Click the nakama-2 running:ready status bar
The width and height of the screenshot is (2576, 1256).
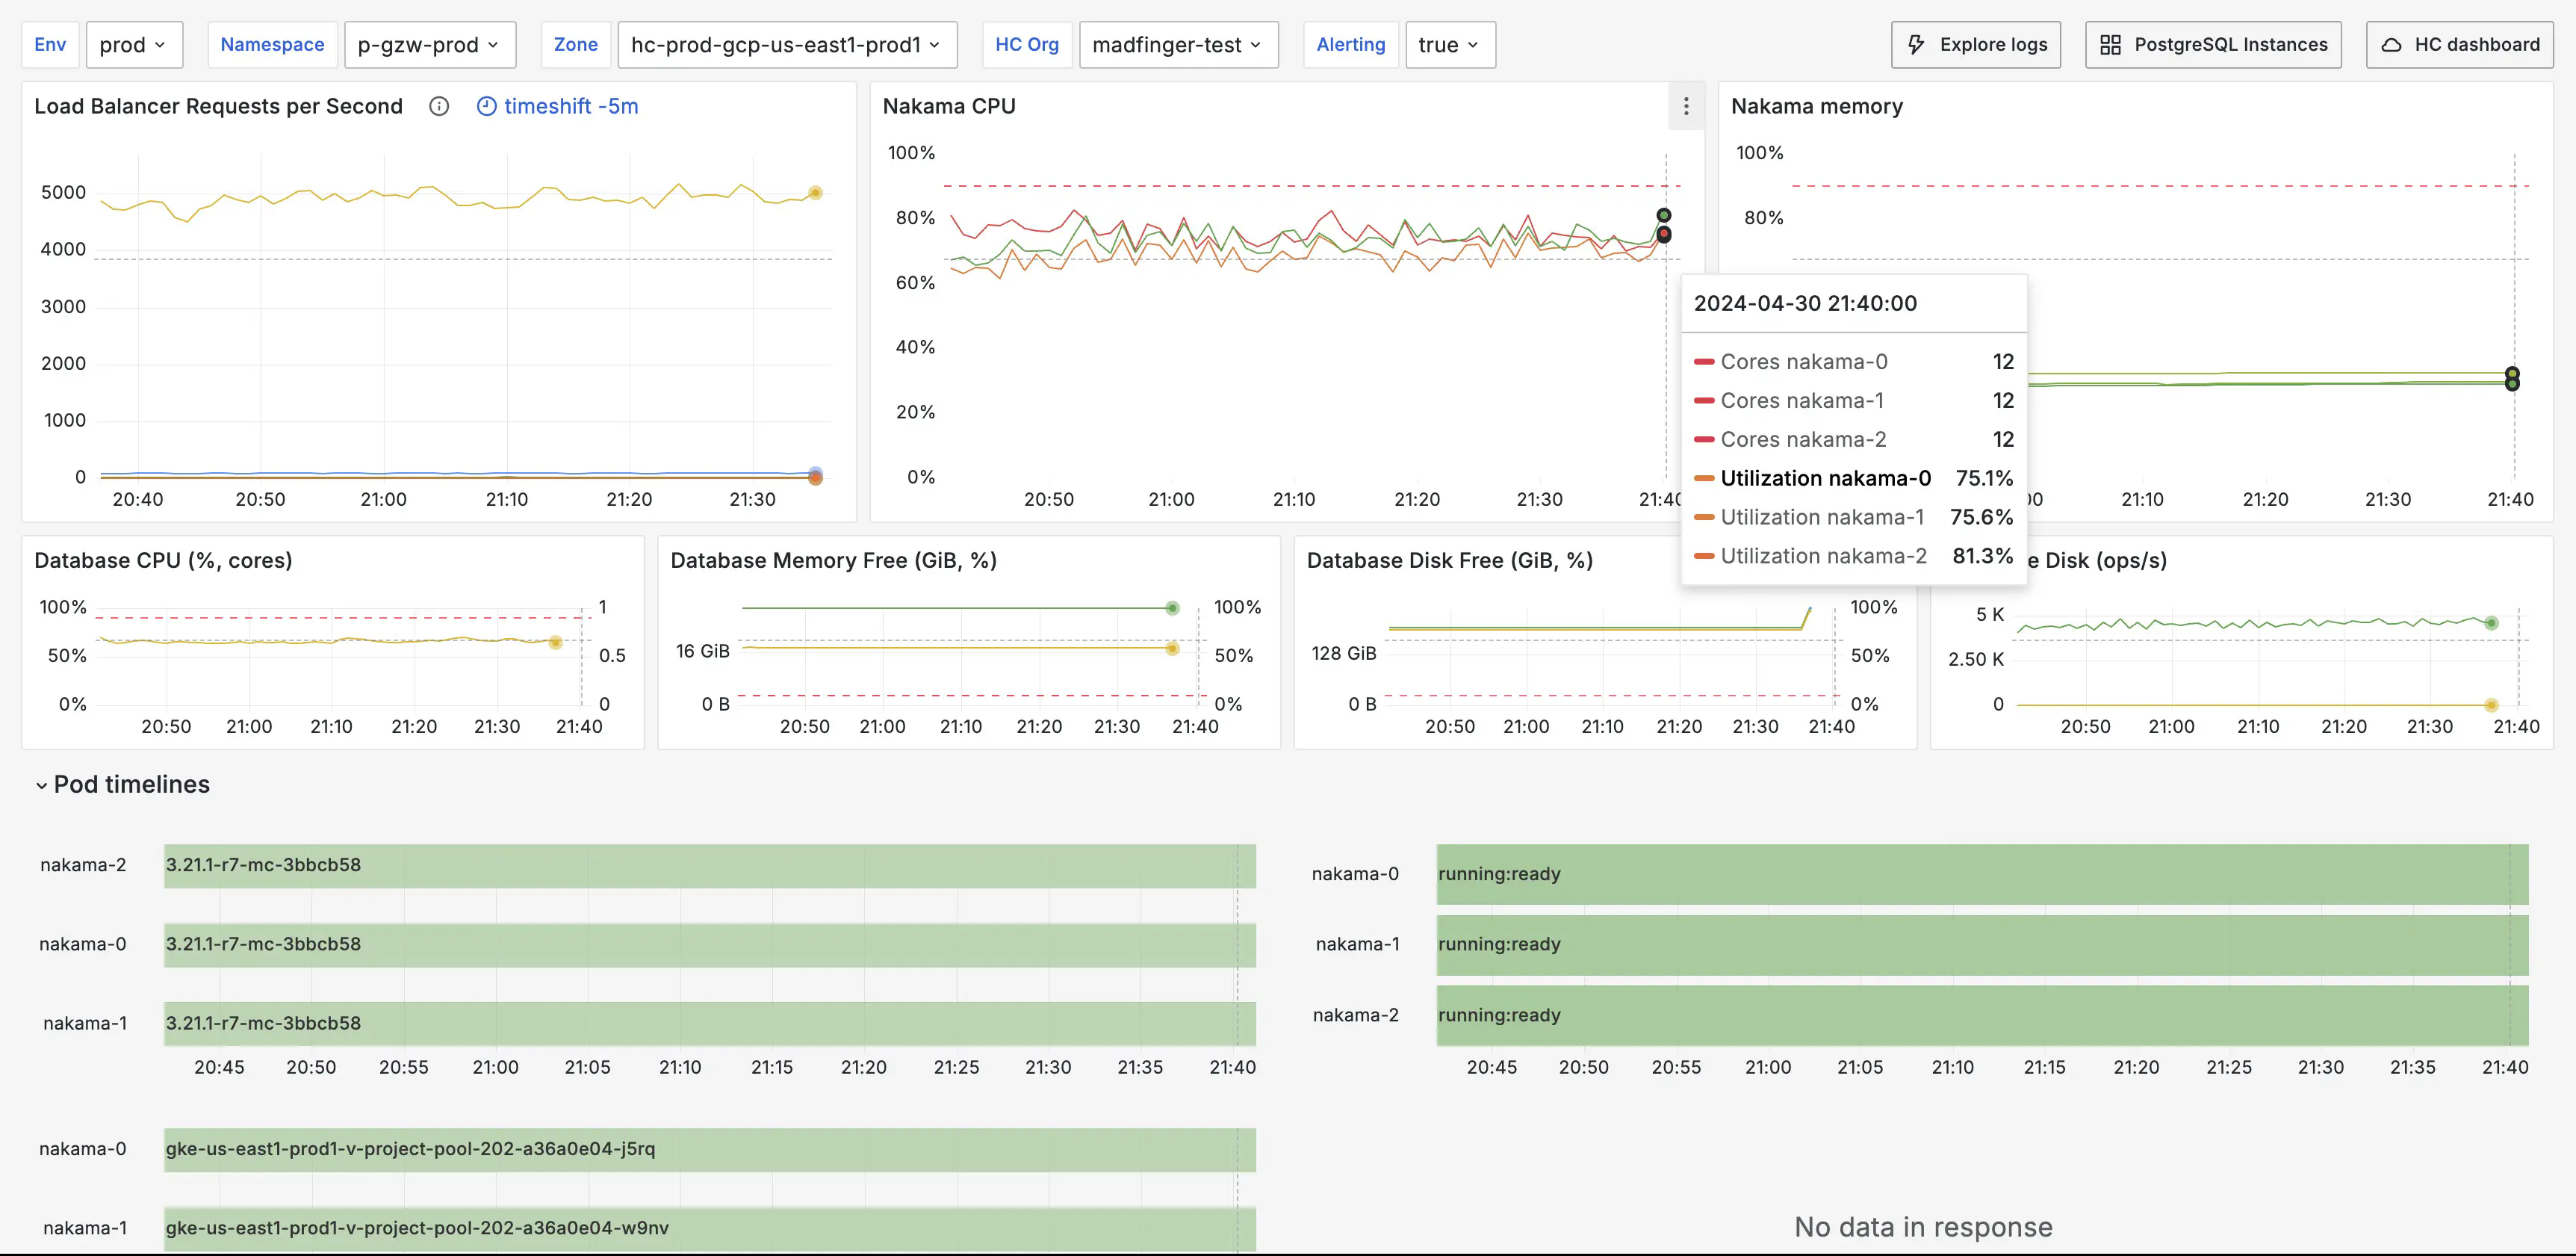pyautogui.click(x=1982, y=1016)
